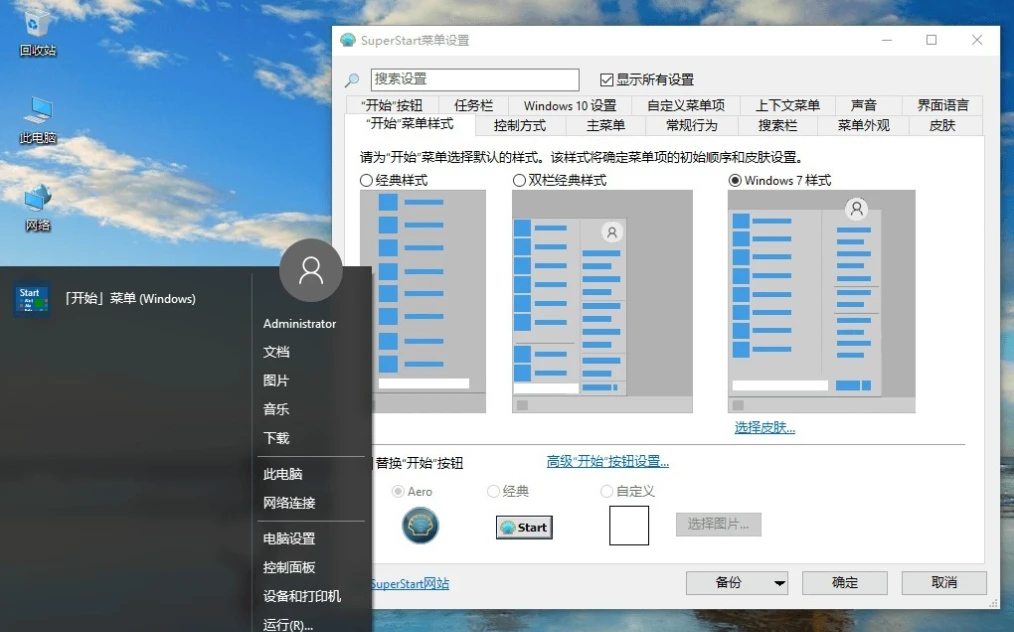Visit the SuperStart website (SuperStart网站) link
This screenshot has height=632, width=1014.
coord(410,583)
